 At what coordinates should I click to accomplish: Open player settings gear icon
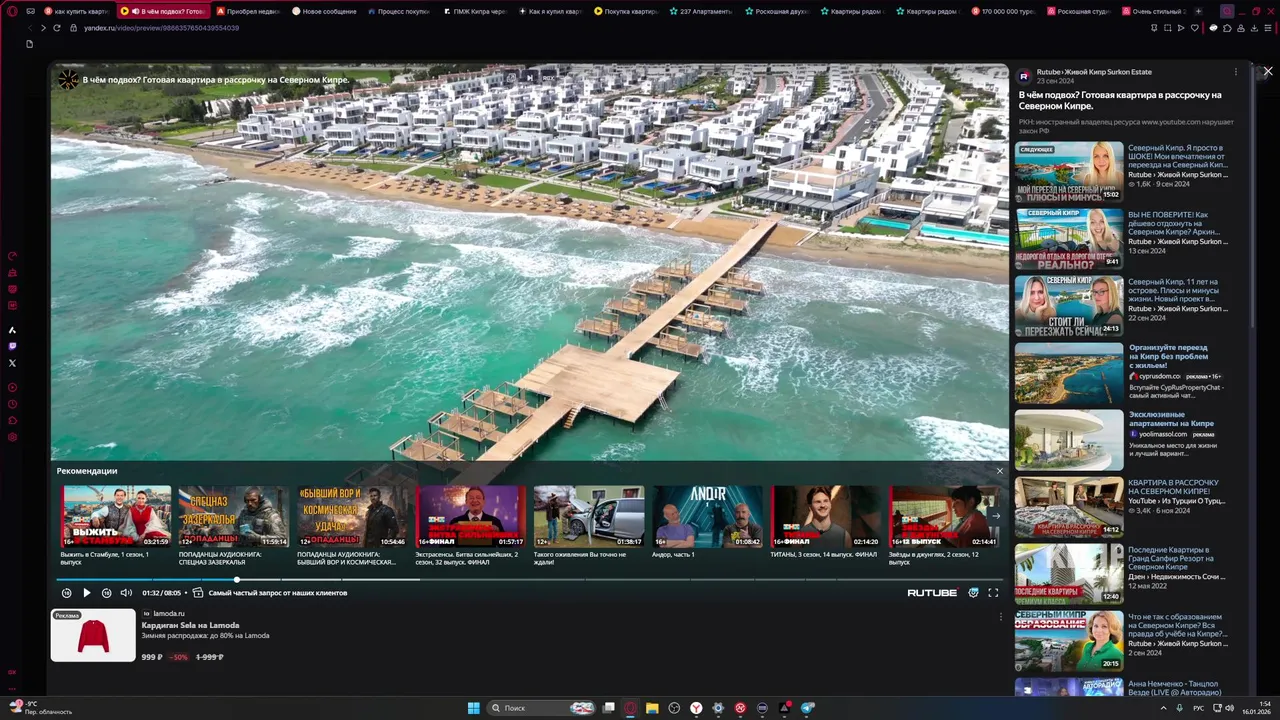point(973,593)
